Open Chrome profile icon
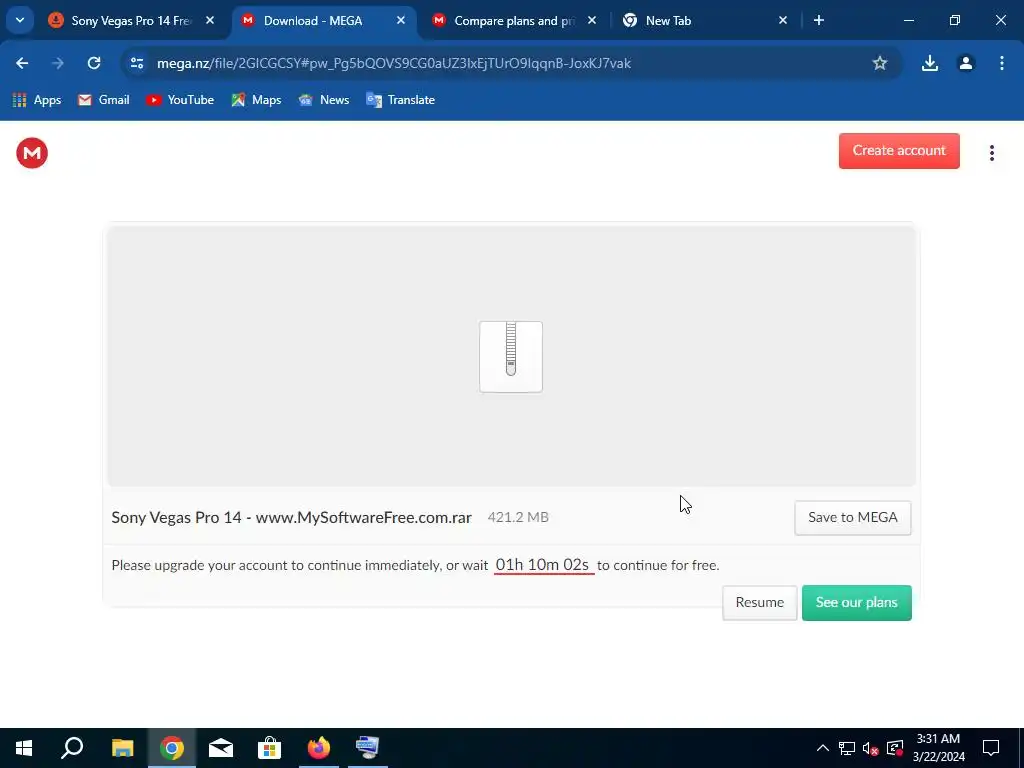 [x=966, y=63]
